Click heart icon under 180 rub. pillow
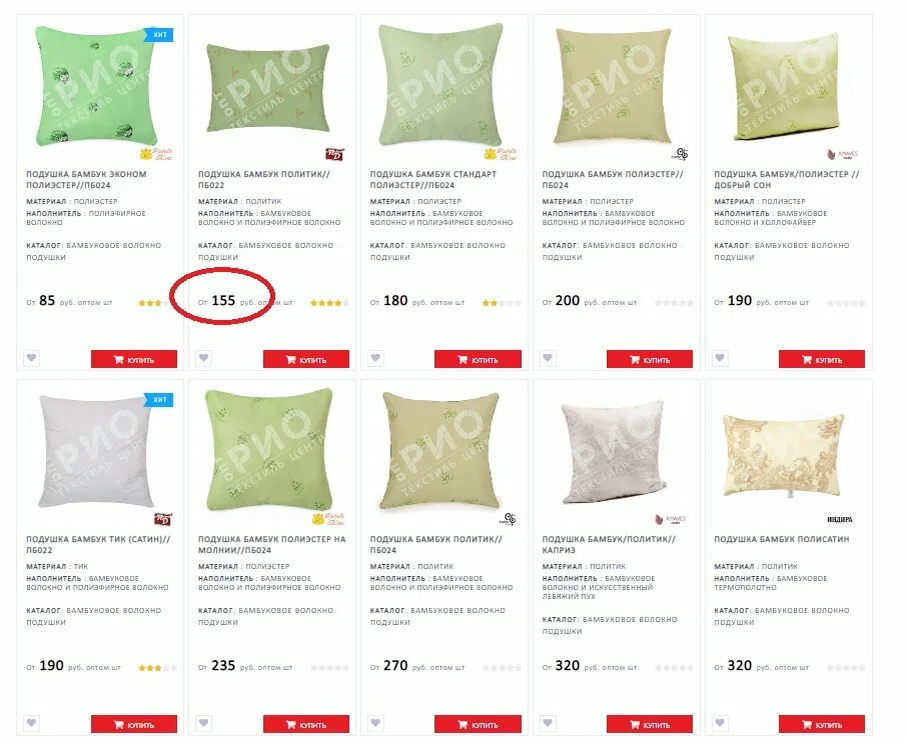 tap(376, 358)
